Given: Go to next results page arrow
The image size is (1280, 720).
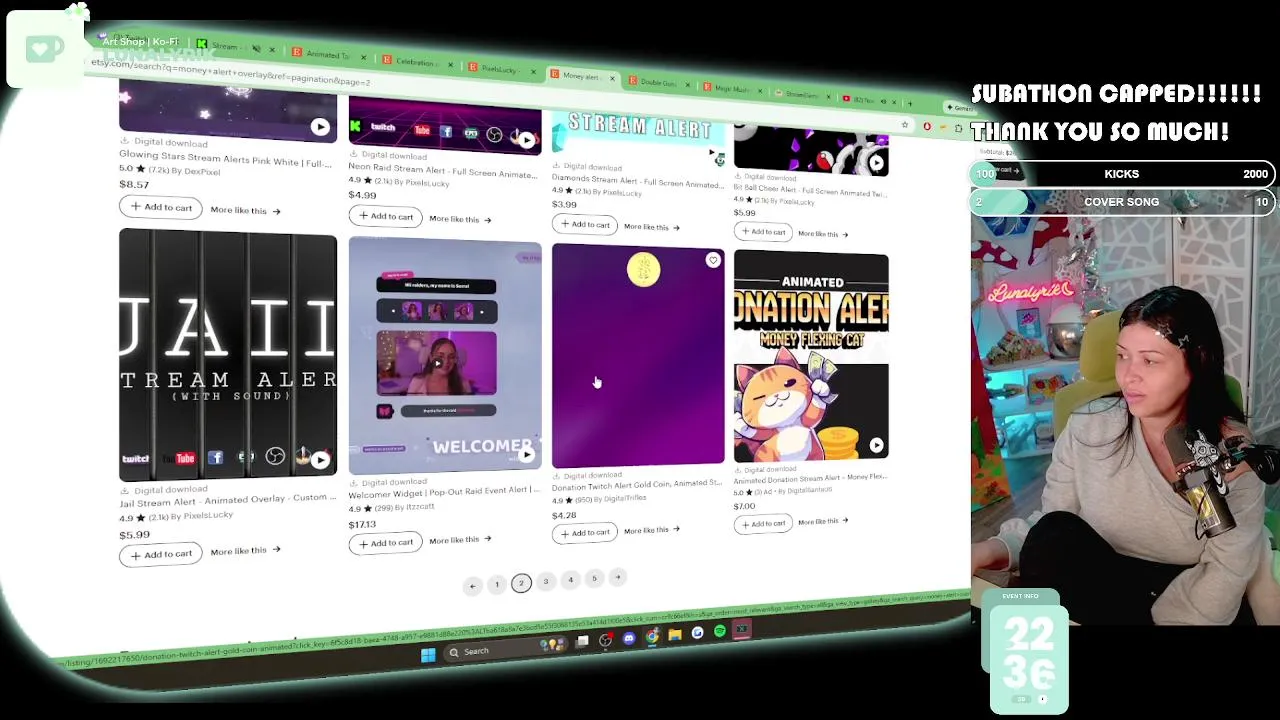Looking at the screenshot, I should pos(618,576).
